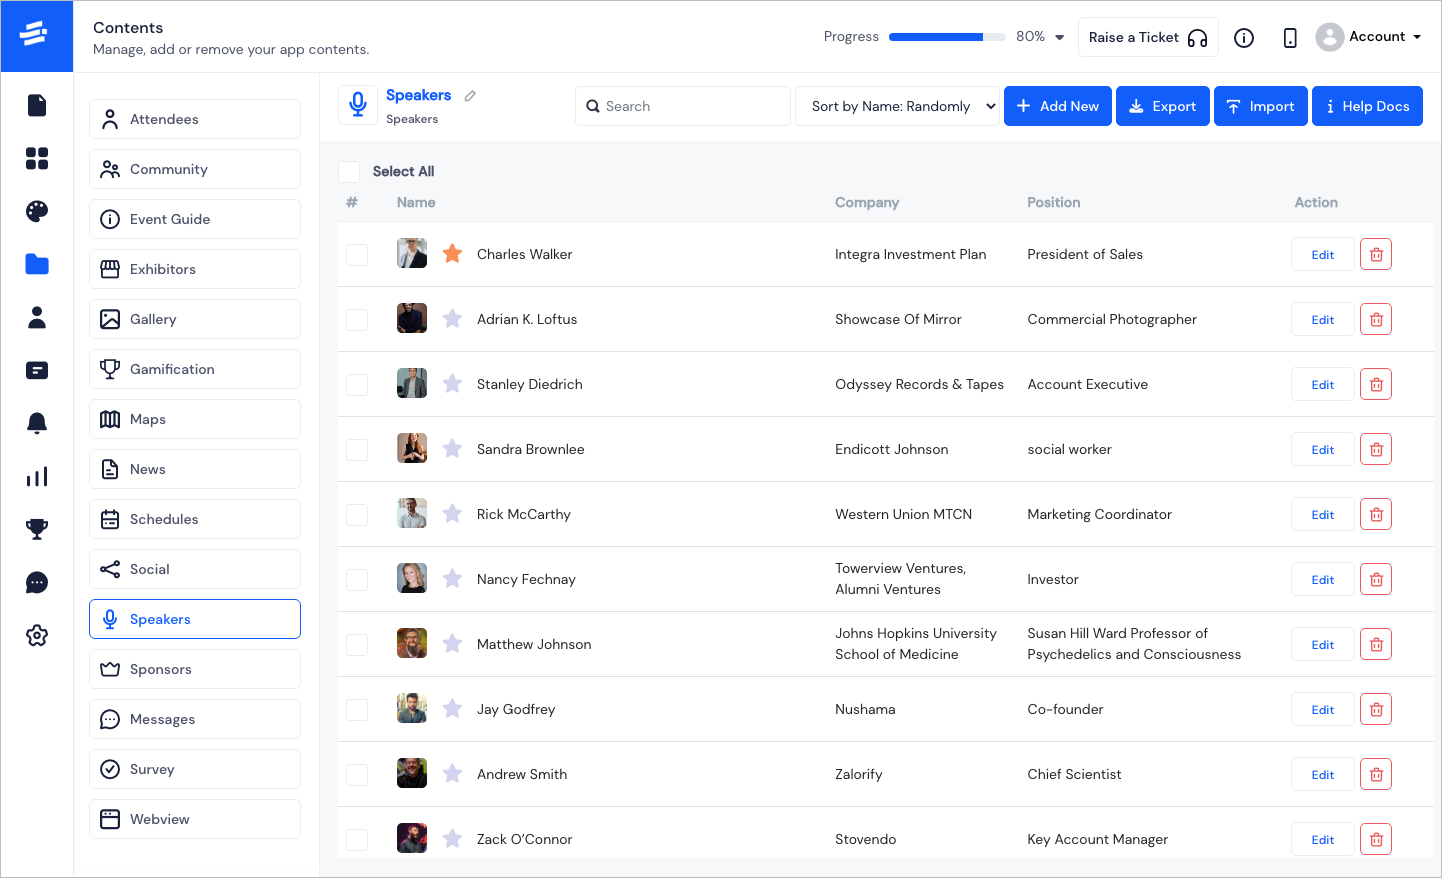The width and height of the screenshot is (1442, 878).
Task: Open the bar chart analytics icon
Action: [x=37, y=476]
